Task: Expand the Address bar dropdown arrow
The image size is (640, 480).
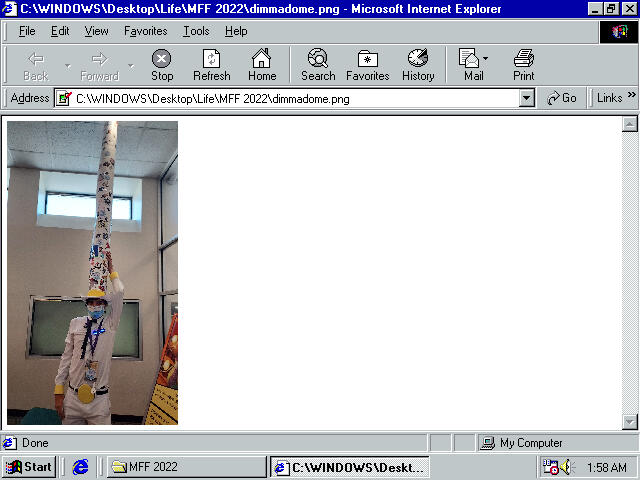Action: [527, 98]
